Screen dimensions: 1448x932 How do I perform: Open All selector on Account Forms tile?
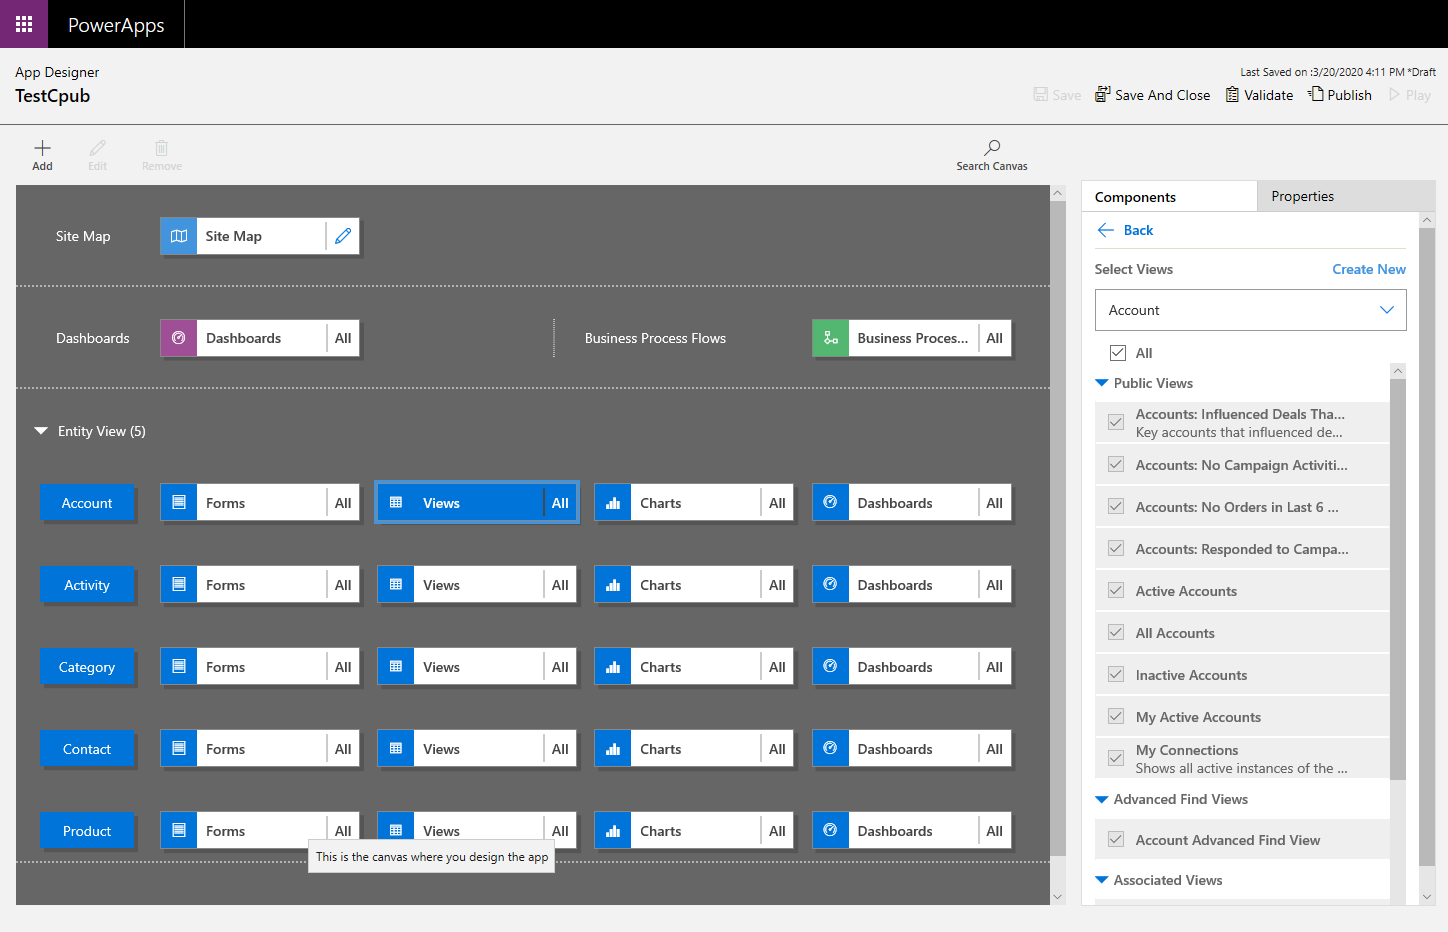[x=343, y=503]
